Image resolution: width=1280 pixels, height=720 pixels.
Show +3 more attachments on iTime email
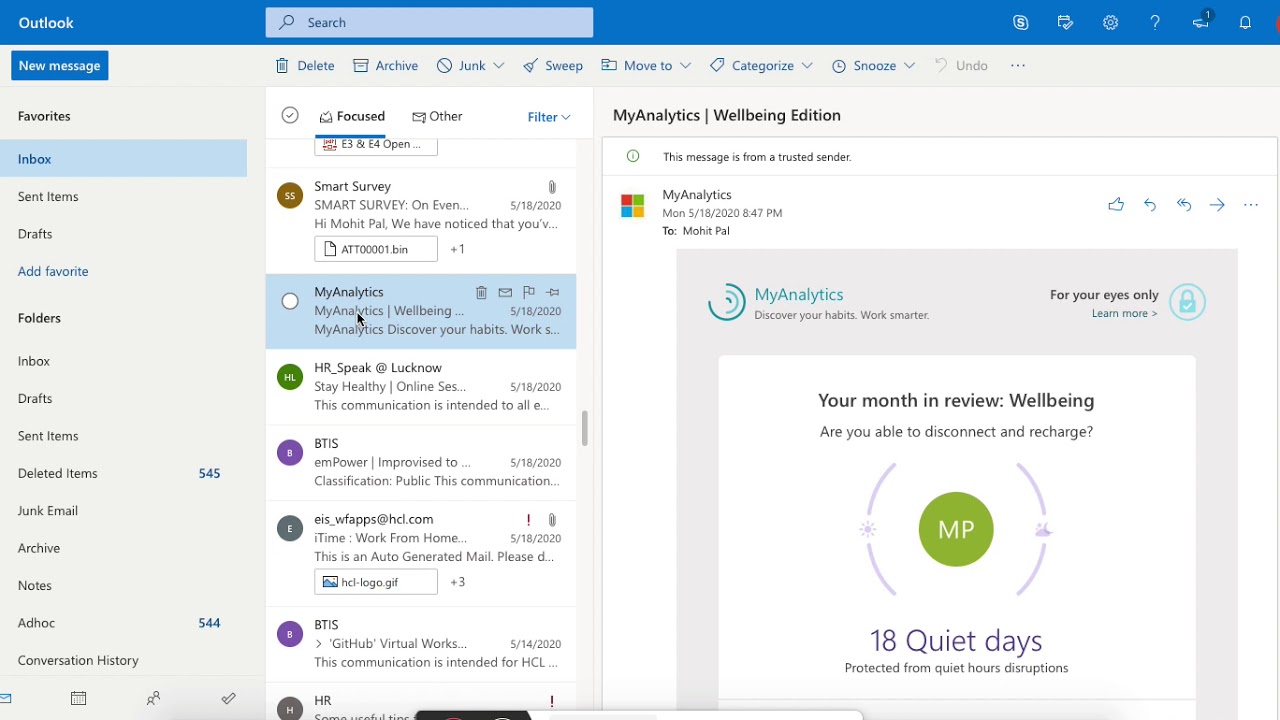point(457,582)
